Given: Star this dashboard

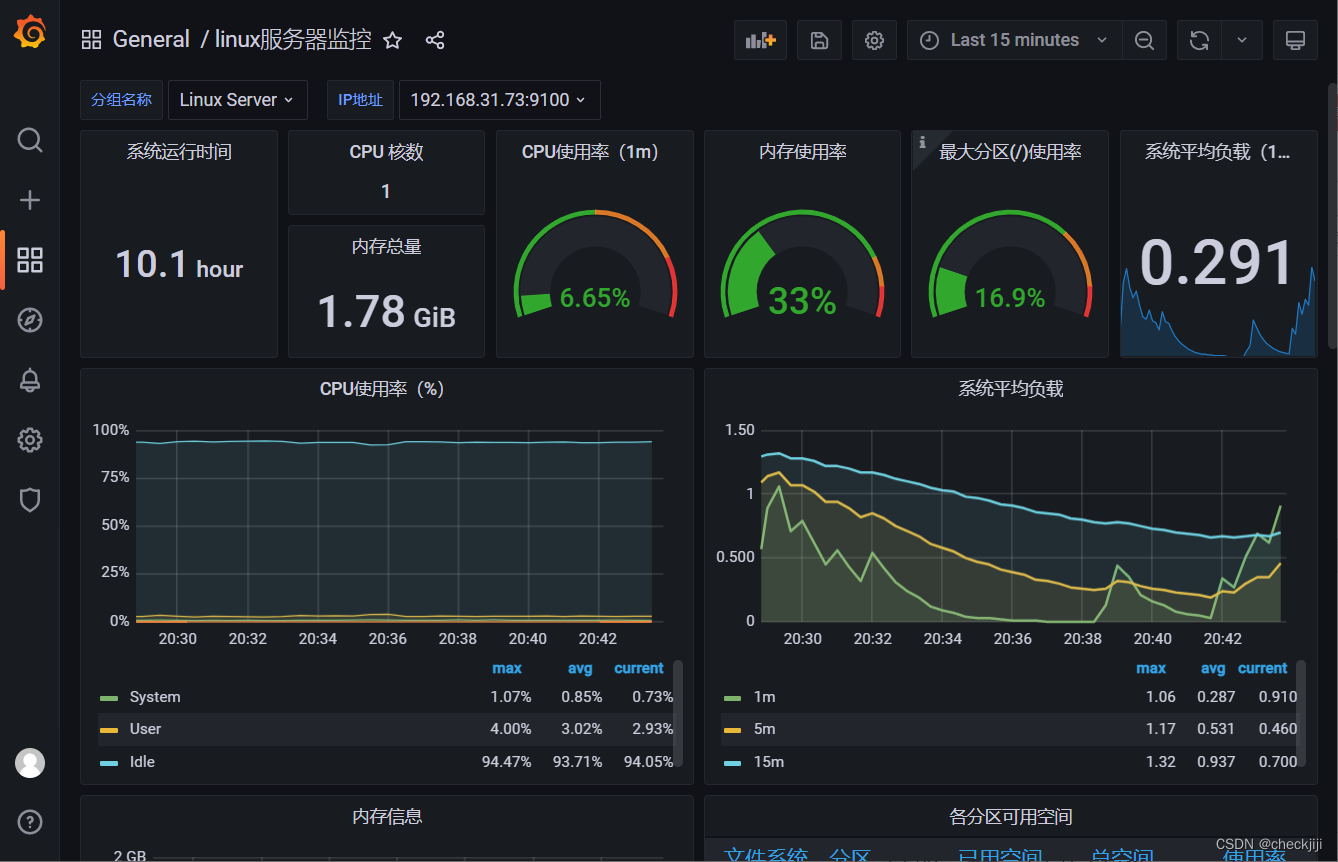Looking at the screenshot, I should pyautogui.click(x=392, y=41).
